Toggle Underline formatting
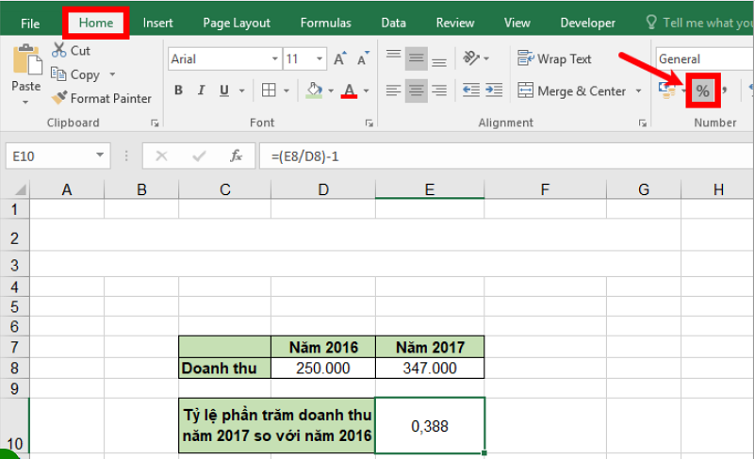Image resolution: width=755 pixels, height=459 pixels. [224, 90]
